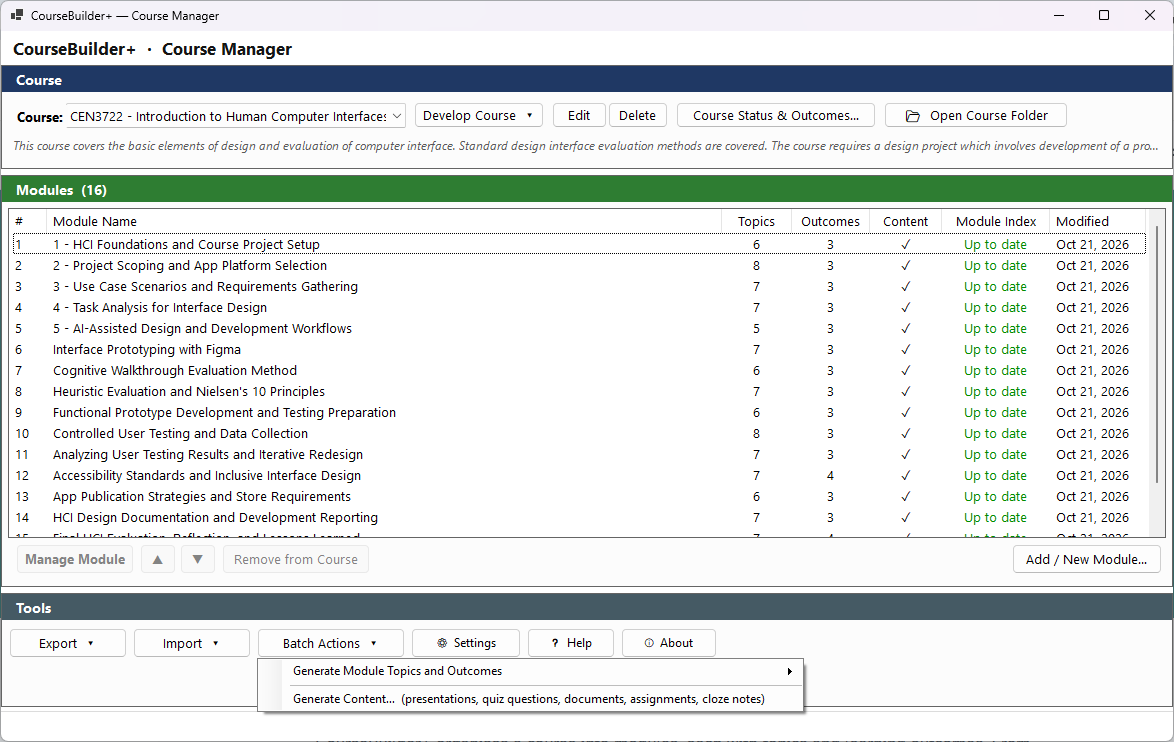Click Remove from Course button

[x=296, y=559]
